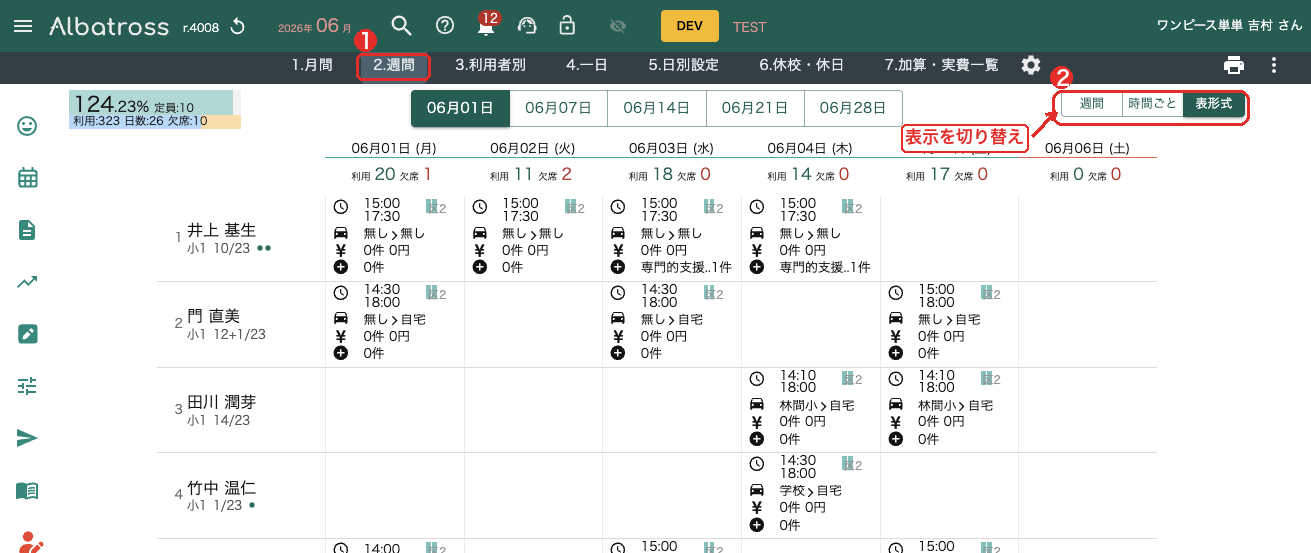Click 専門的支援..1件 in 井上 06月03日 cell
Screen dimensions: 1311x553
[686, 267]
